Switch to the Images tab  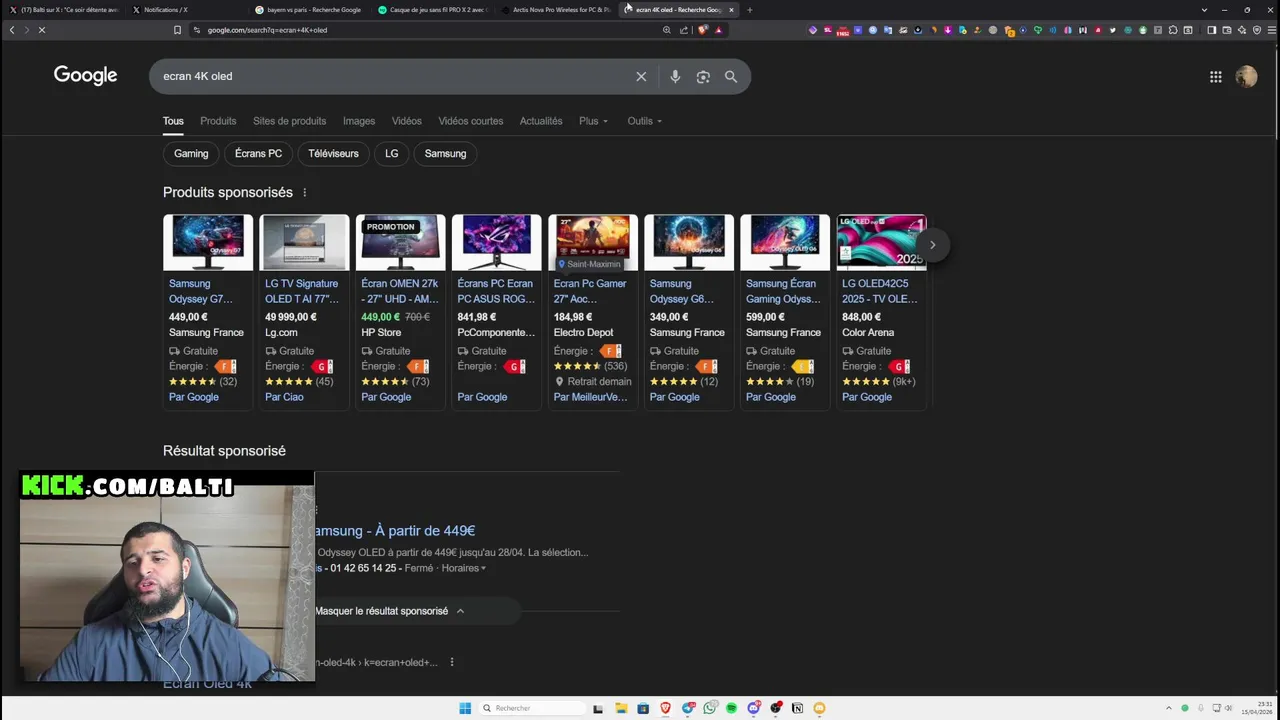pyautogui.click(x=359, y=121)
